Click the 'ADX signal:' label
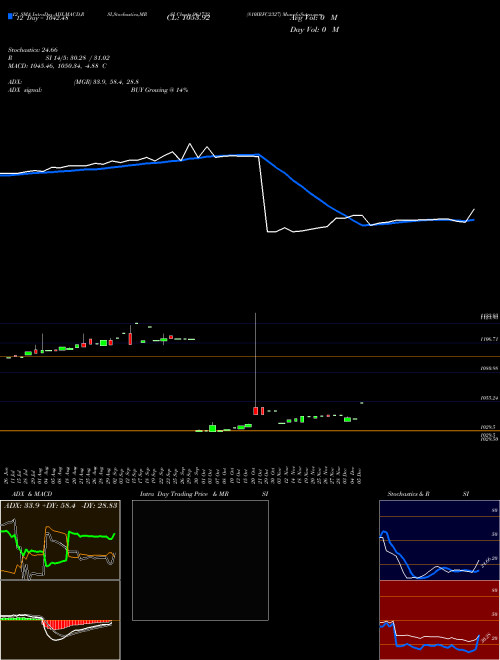 (25, 90)
